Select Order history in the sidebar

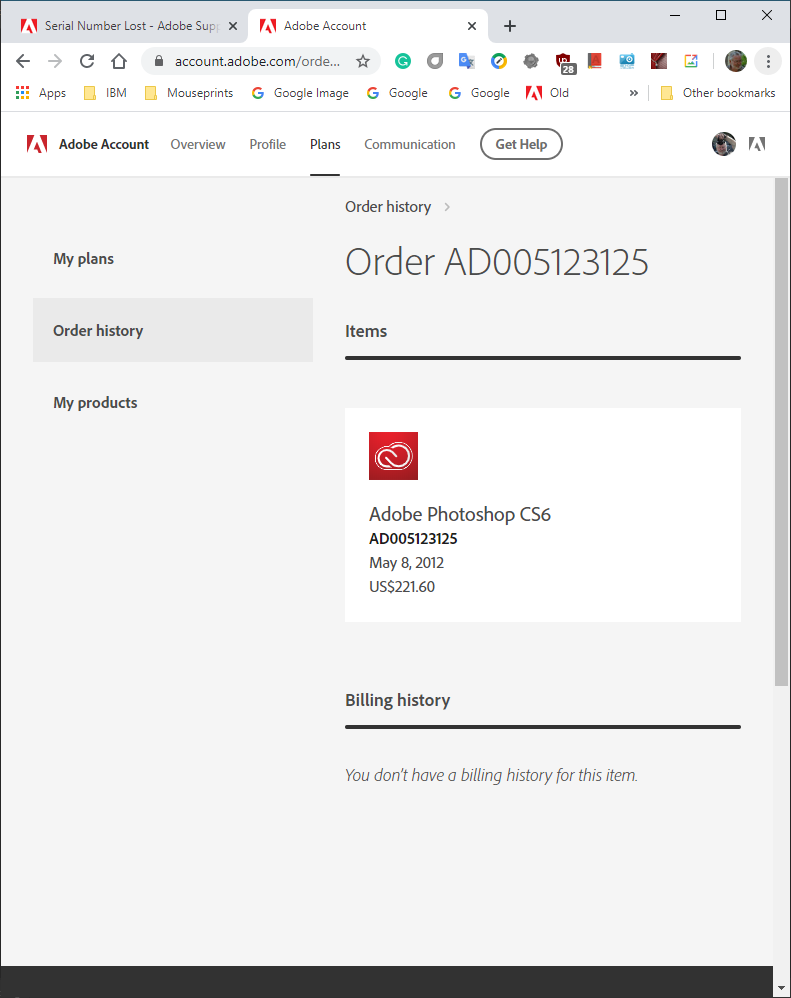(x=172, y=330)
